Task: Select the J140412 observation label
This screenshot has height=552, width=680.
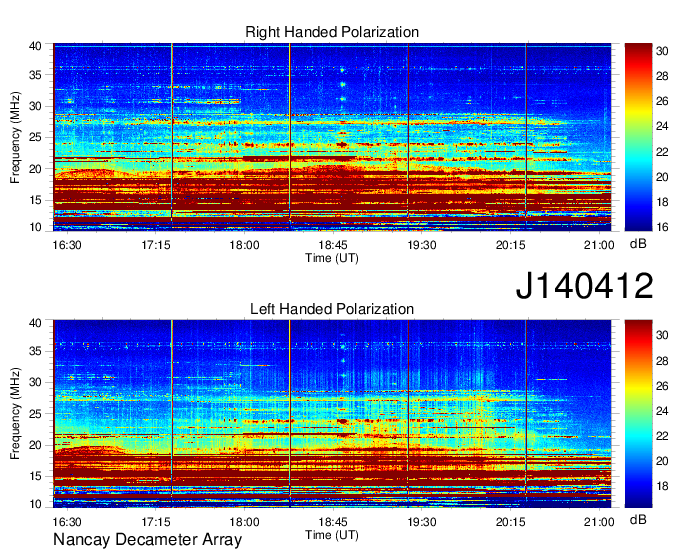Action: (x=584, y=285)
